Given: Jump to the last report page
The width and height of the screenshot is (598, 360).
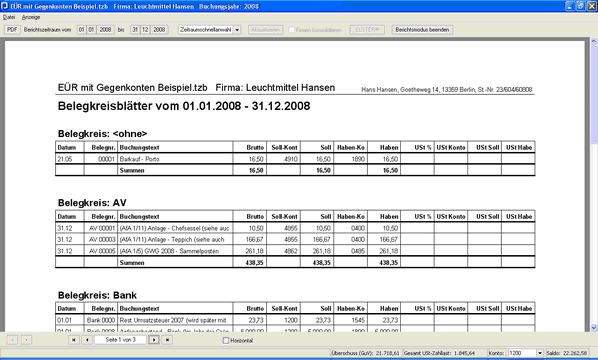Looking at the screenshot, I should (167, 340).
